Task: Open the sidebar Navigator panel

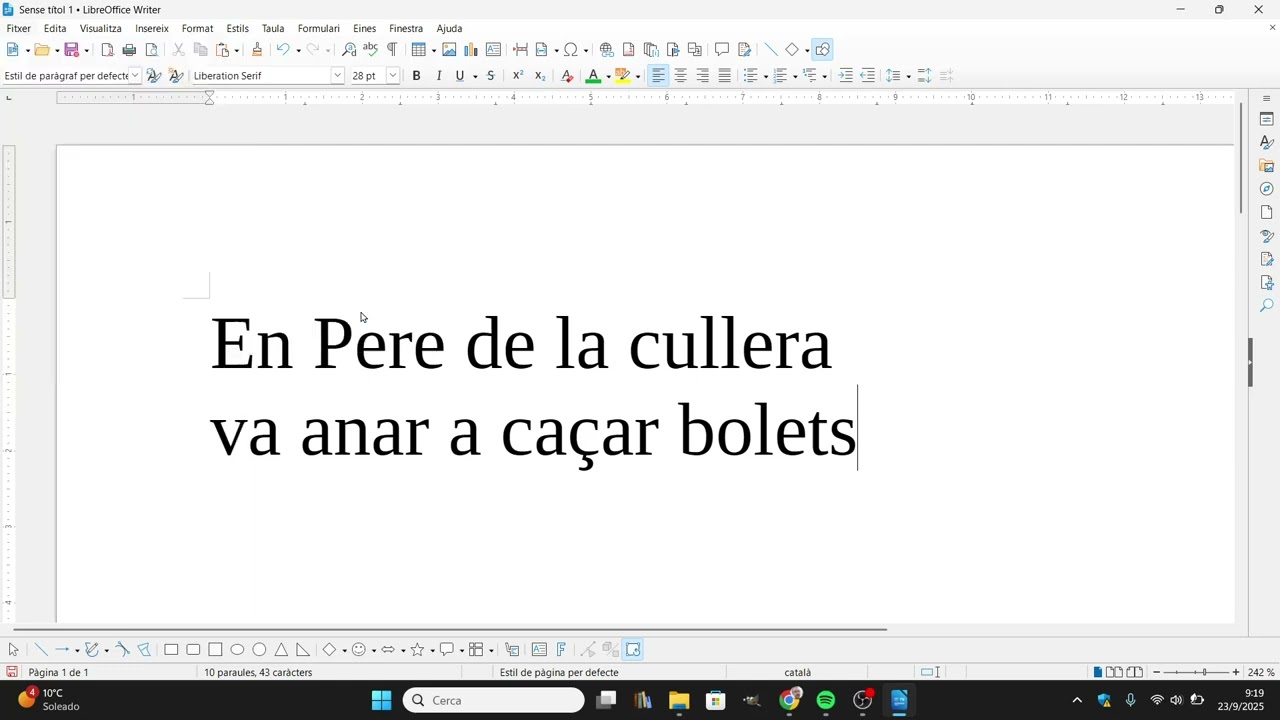Action: (1266, 189)
